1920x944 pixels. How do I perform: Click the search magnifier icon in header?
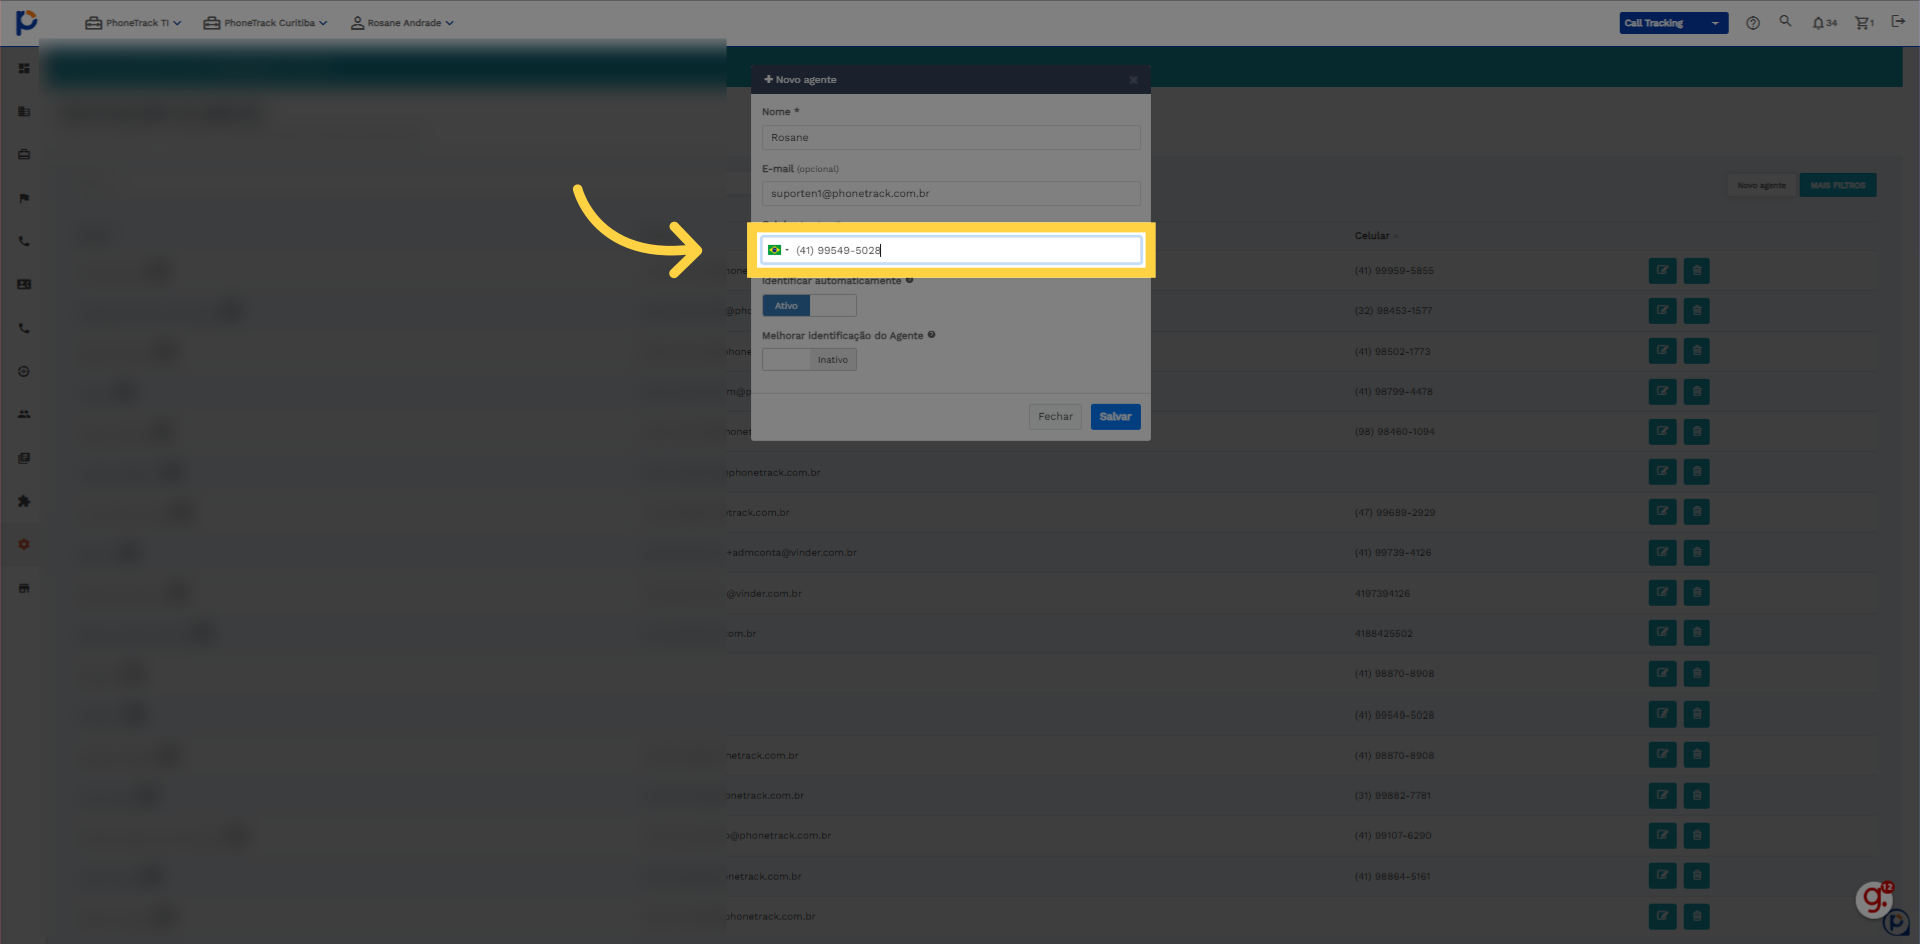click(1785, 21)
